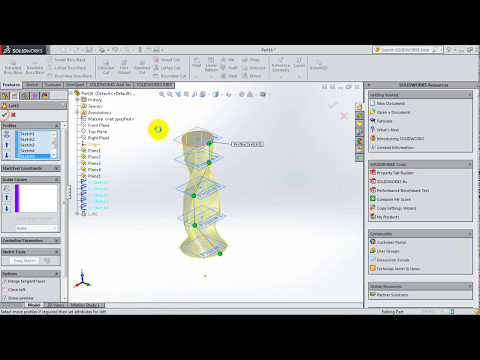Open Design Library task pane tab
The width and height of the screenshot is (480, 360).
359,116
